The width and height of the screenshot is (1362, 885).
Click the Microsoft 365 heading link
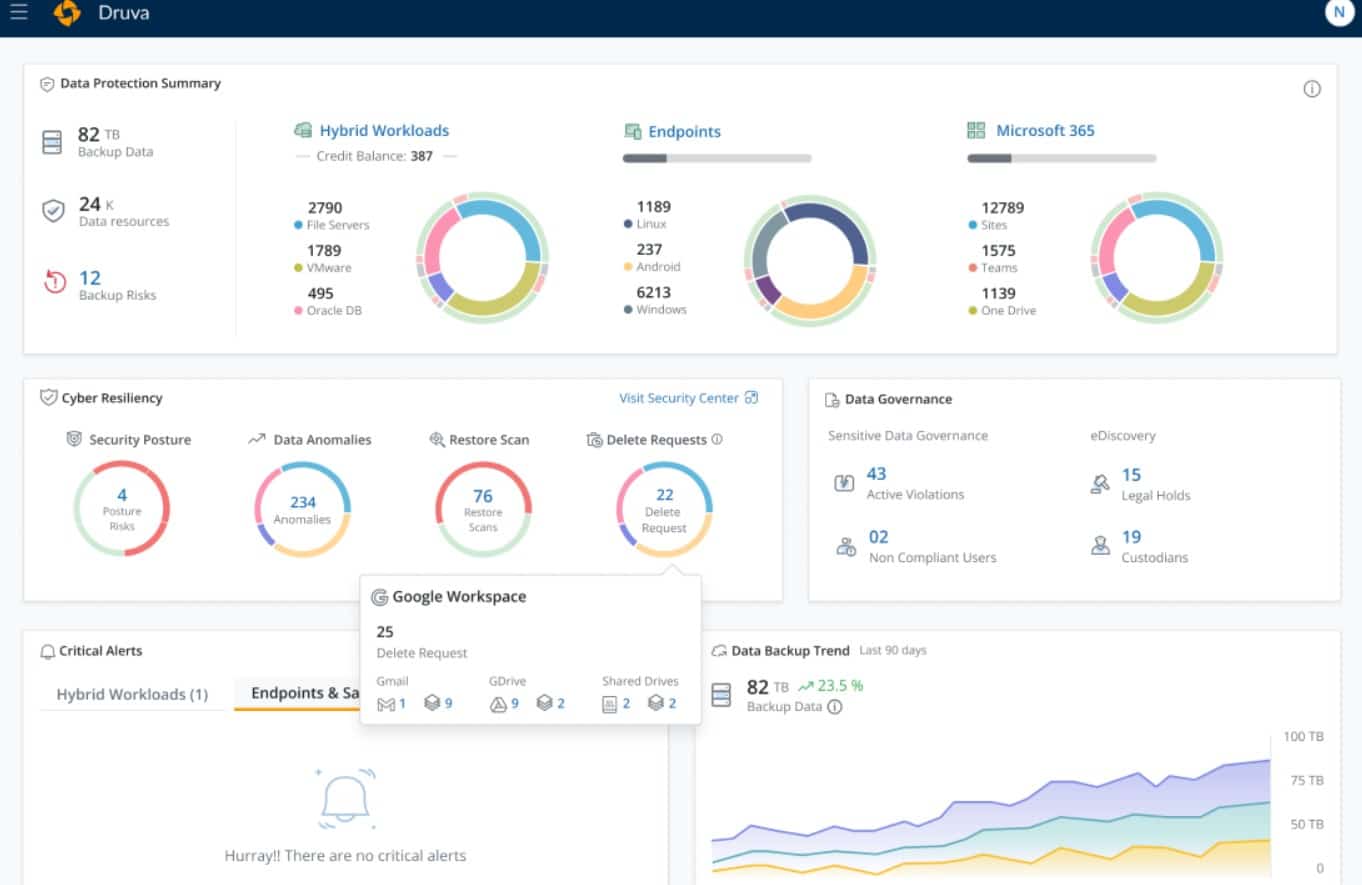point(1044,130)
